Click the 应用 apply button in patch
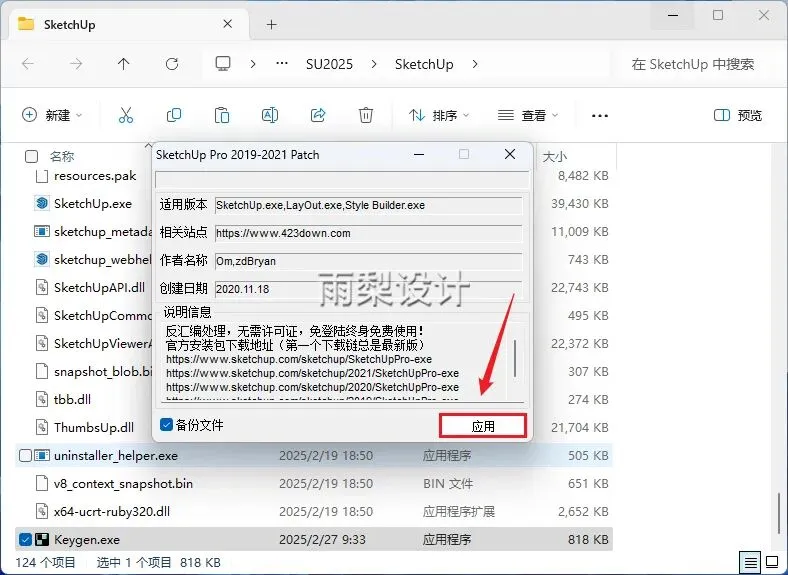This screenshot has width=788, height=575. click(x=483, y=426)
